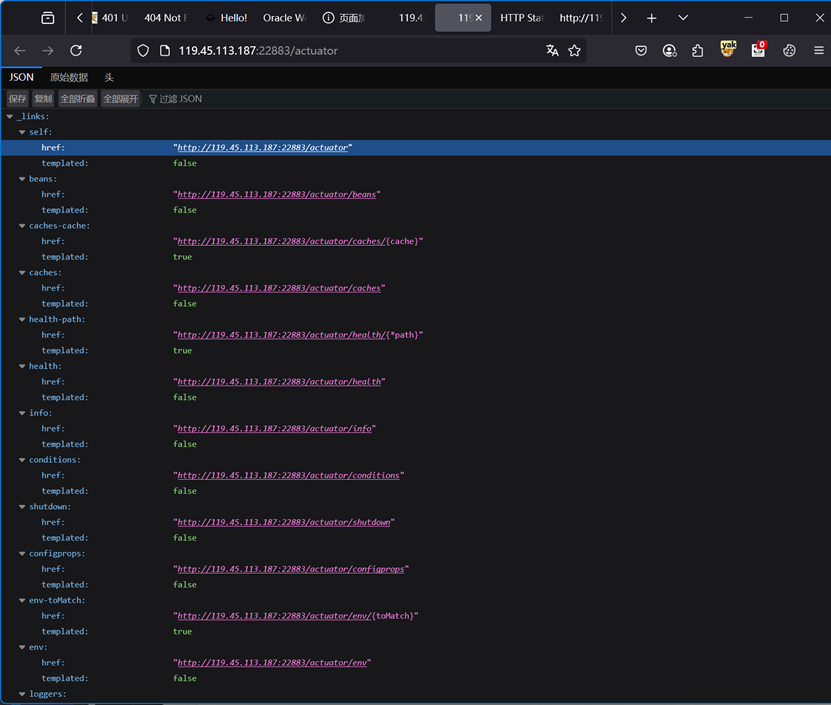Click the 全部折叠 (collapse all) button
Image resolution: width=831 pixels, height=705 pixels.
point(77,99)
